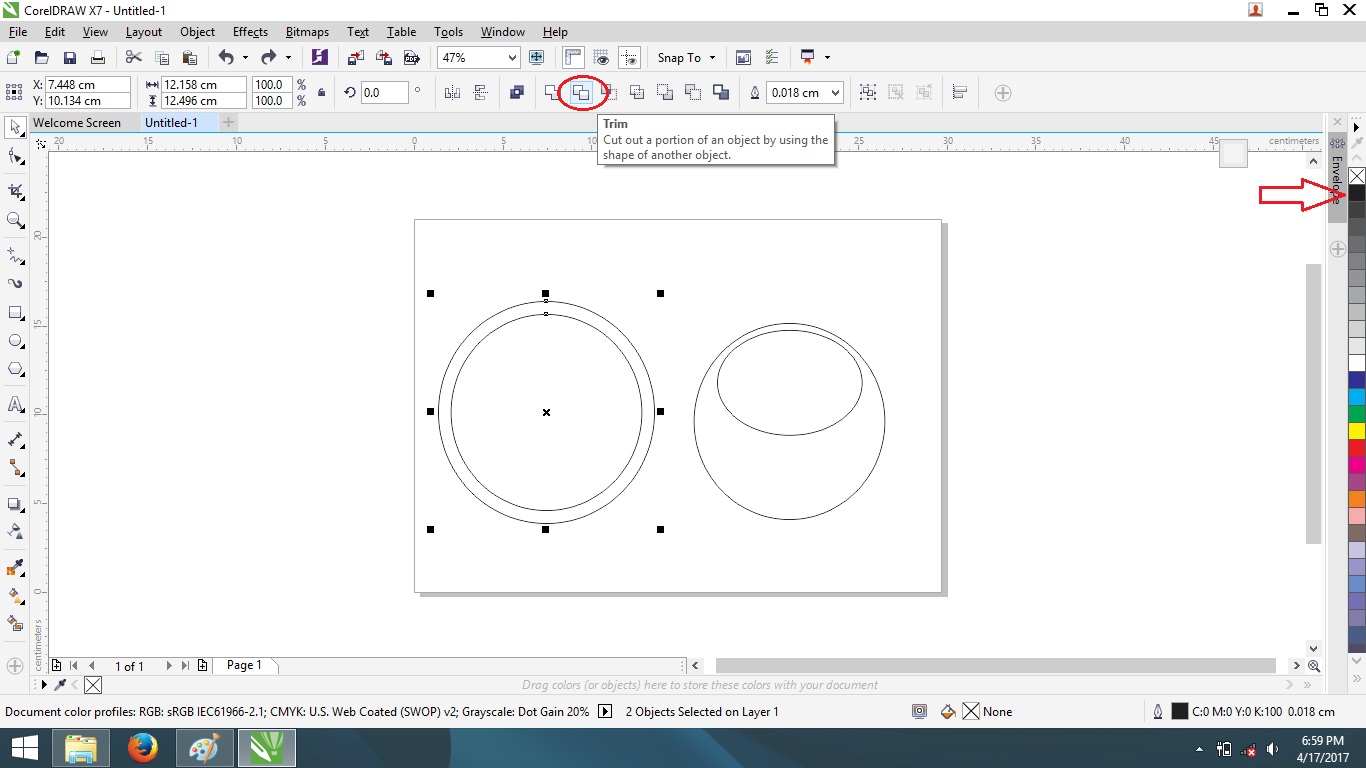Click the yellow color swatch
Image resolution: width=1366 pixels, height=768 pixels.
pos(1356,431)
